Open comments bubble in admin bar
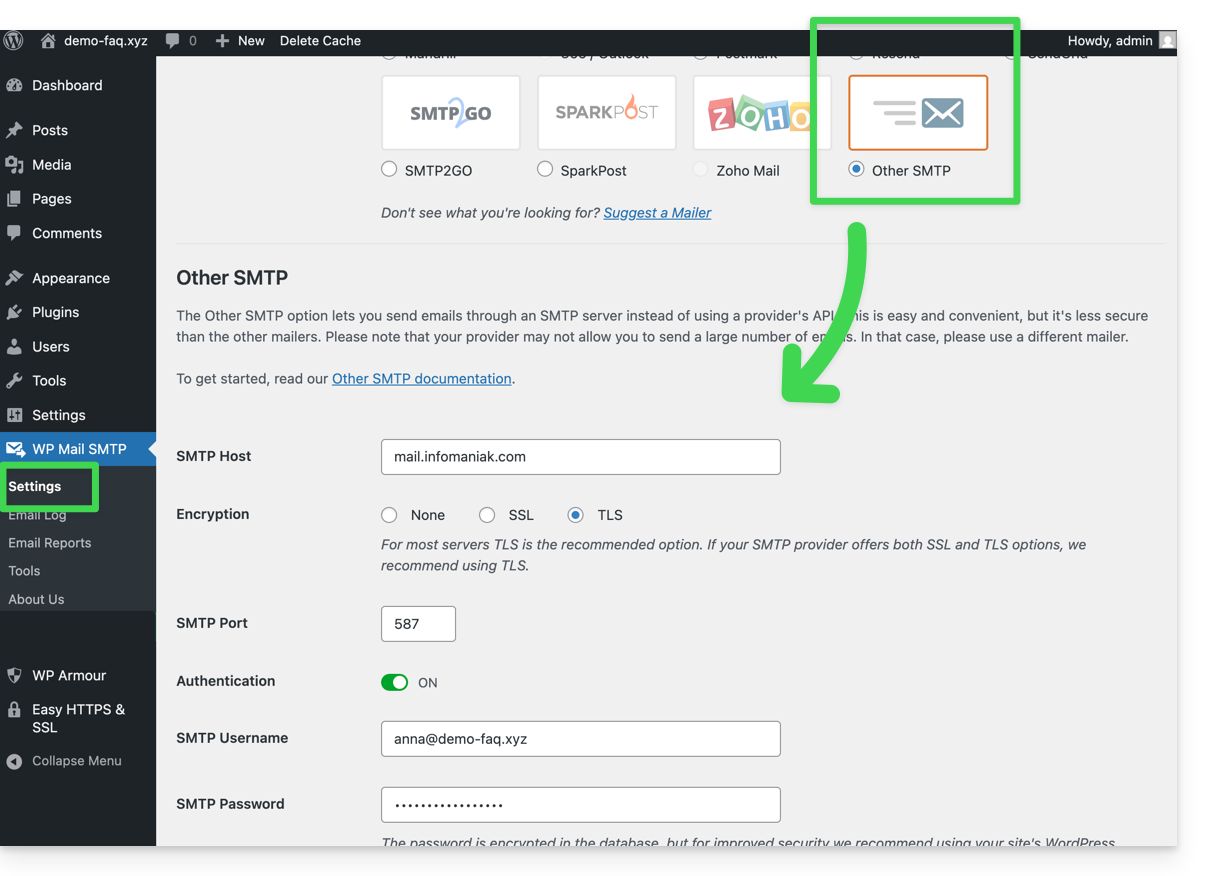This screenshot has height=876, width=1207. pyautogui.click(x=181, y=41)
